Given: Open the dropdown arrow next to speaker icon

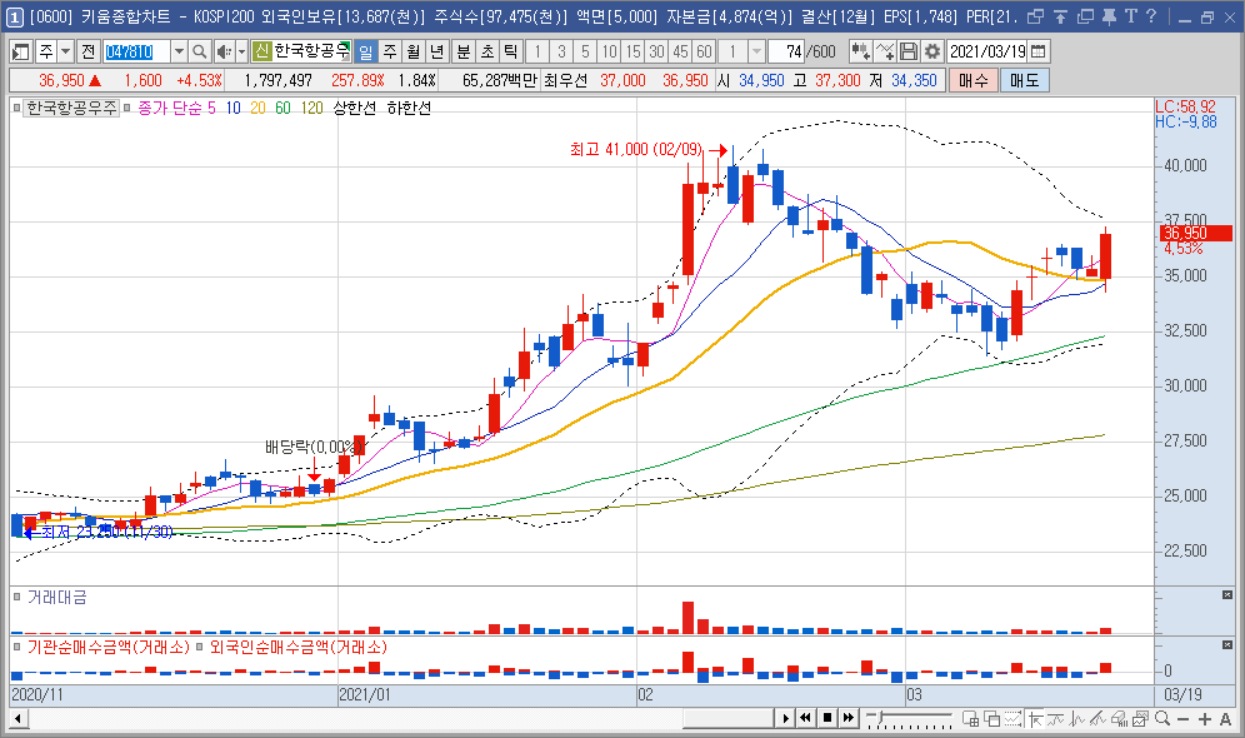Looking at the screenshot, I should (241, 52).
